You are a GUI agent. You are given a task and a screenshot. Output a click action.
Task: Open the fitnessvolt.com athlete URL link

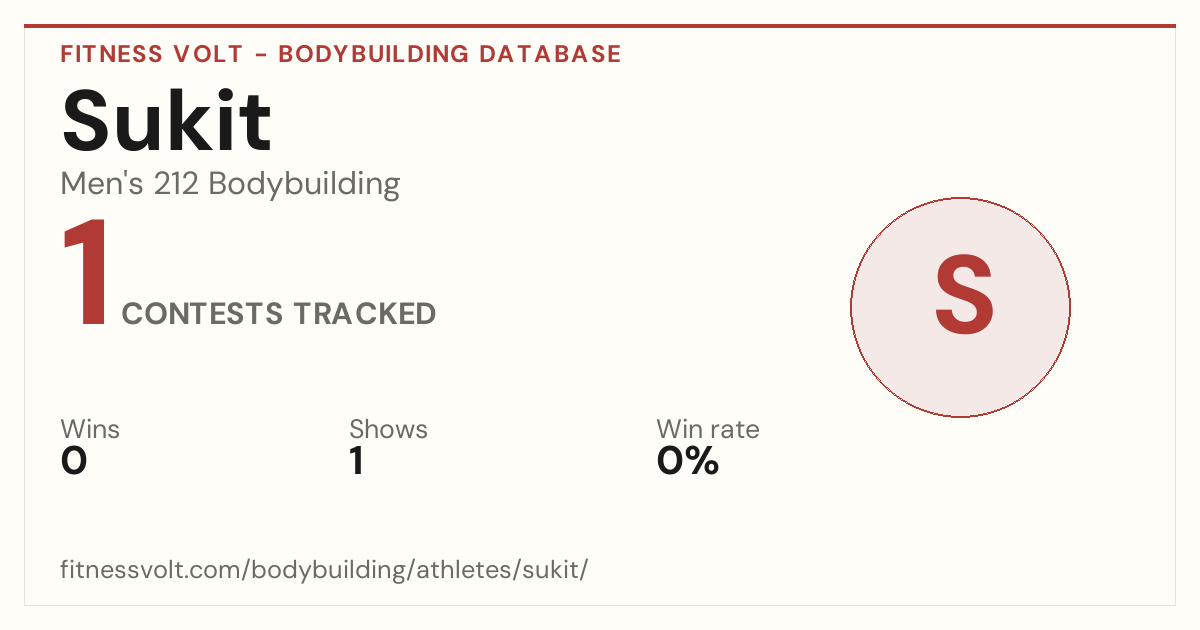pyautogui.click(x=324, y=570)
